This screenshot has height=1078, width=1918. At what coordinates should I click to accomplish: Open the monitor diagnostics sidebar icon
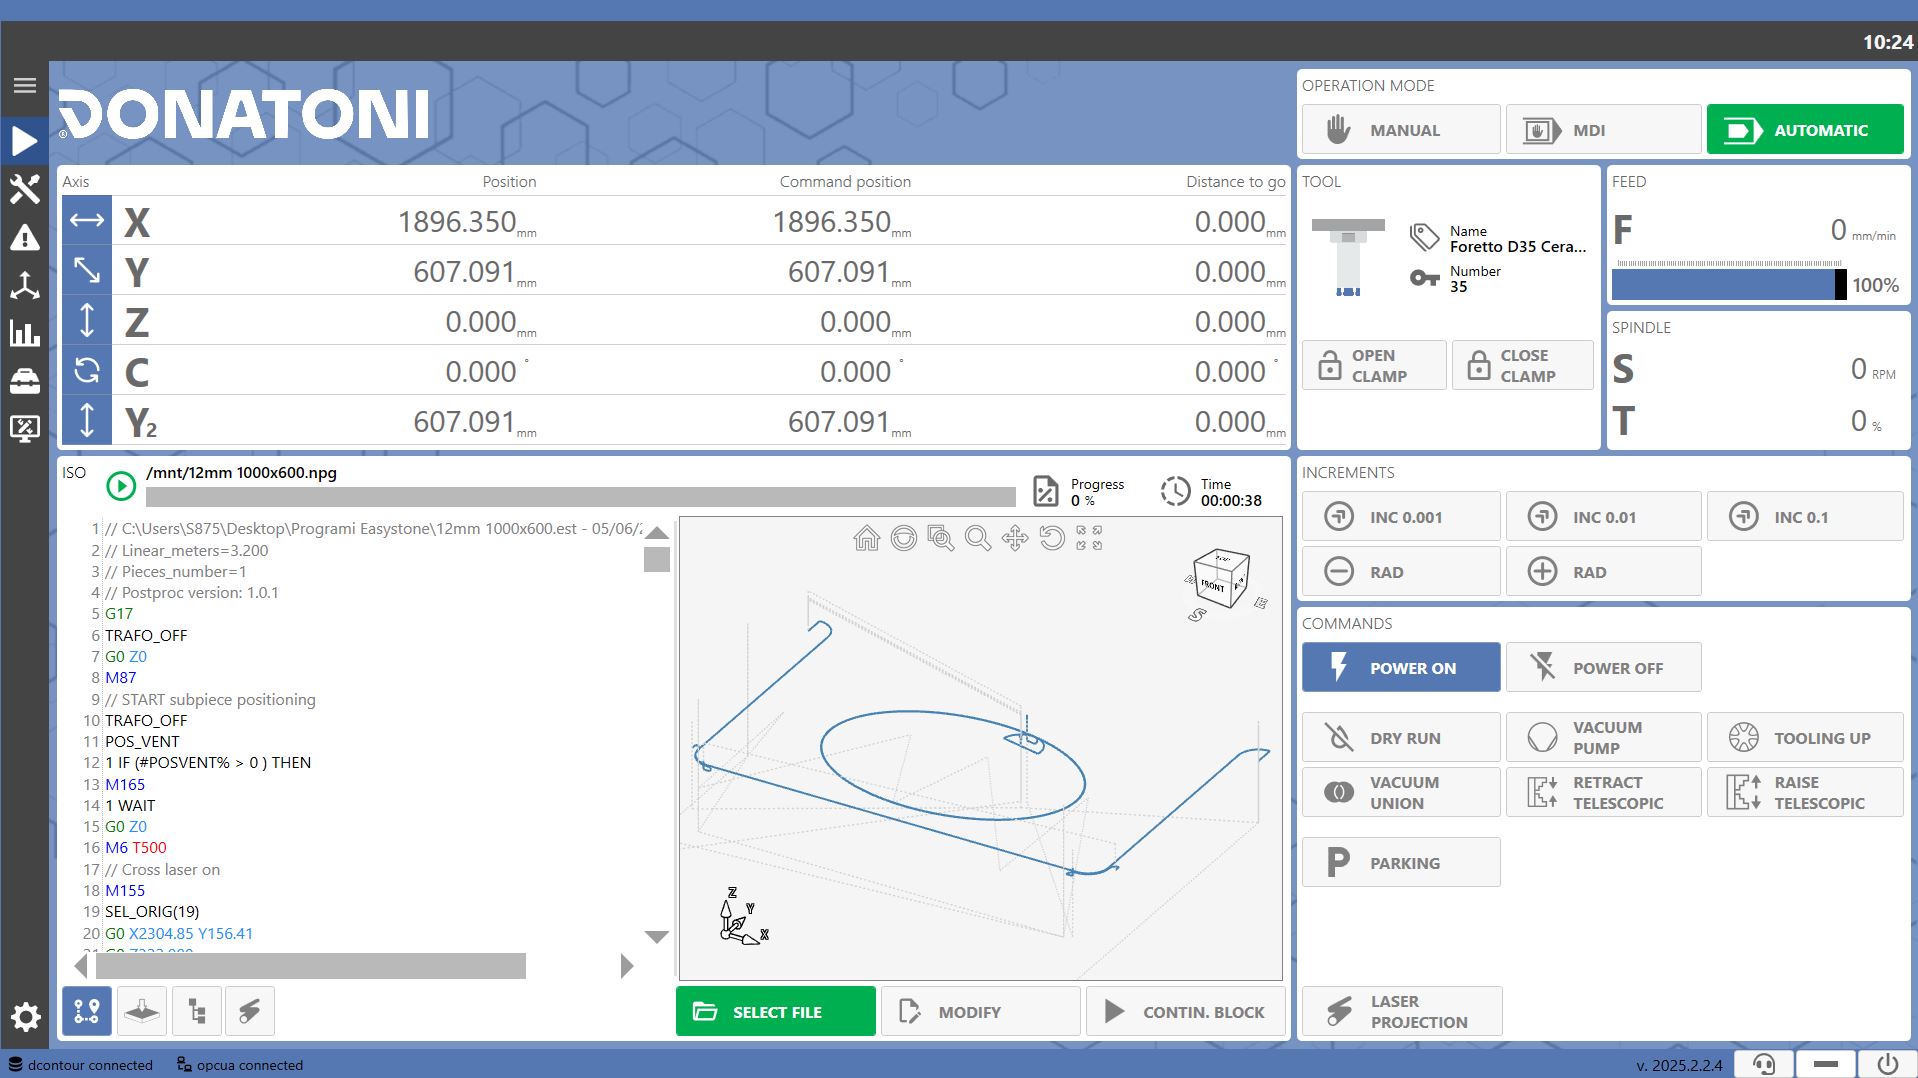(x=25, y=429)
